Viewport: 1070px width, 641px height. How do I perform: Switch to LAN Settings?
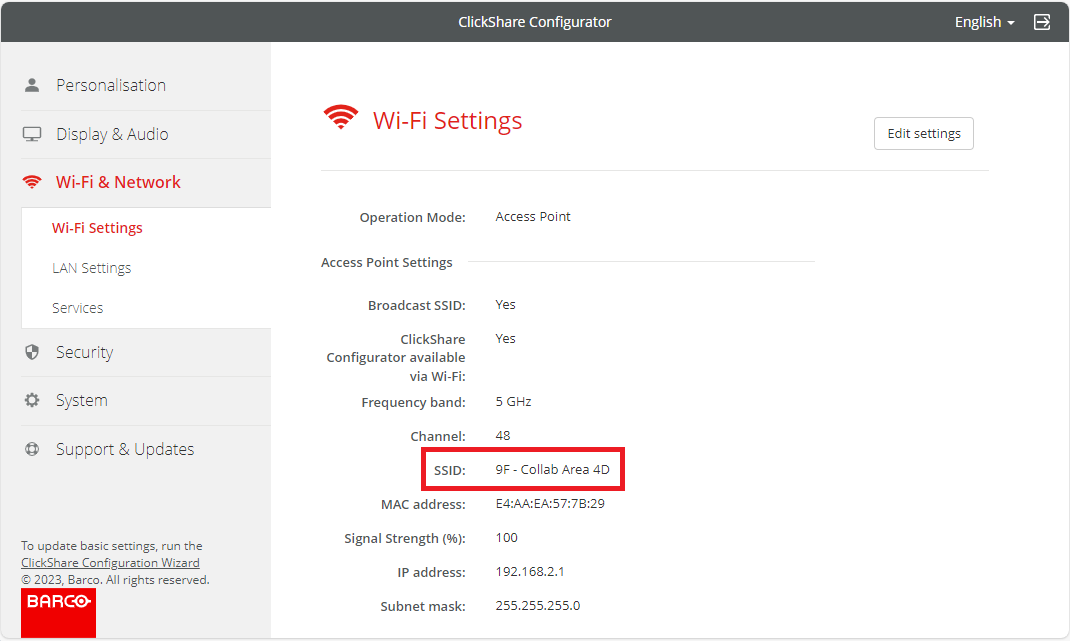tap(92, 267)
